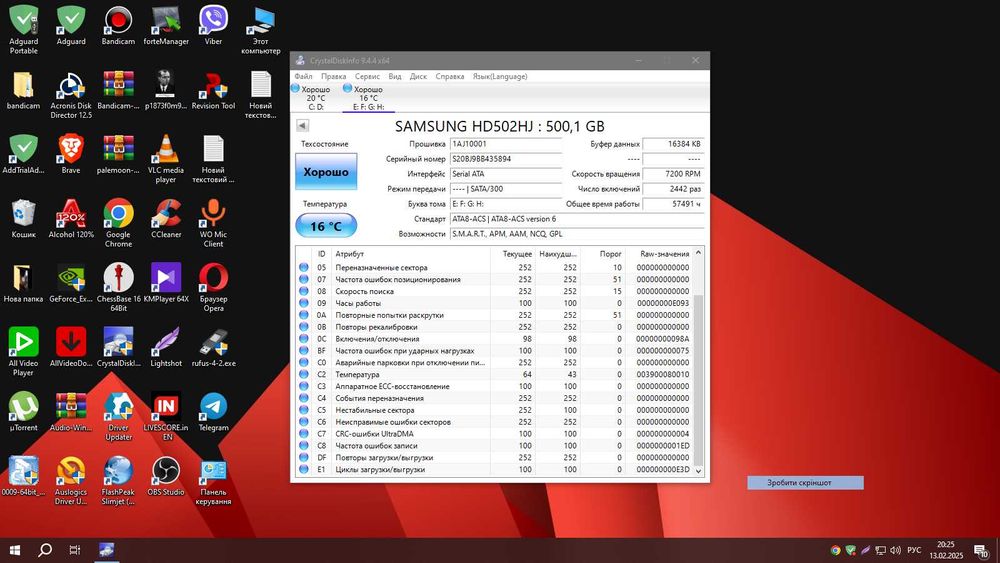The height and width of the screenshot is (563, 1000).
Task: Open the Lightshot desktop shortcut
Action: click(x=166, y=347)
